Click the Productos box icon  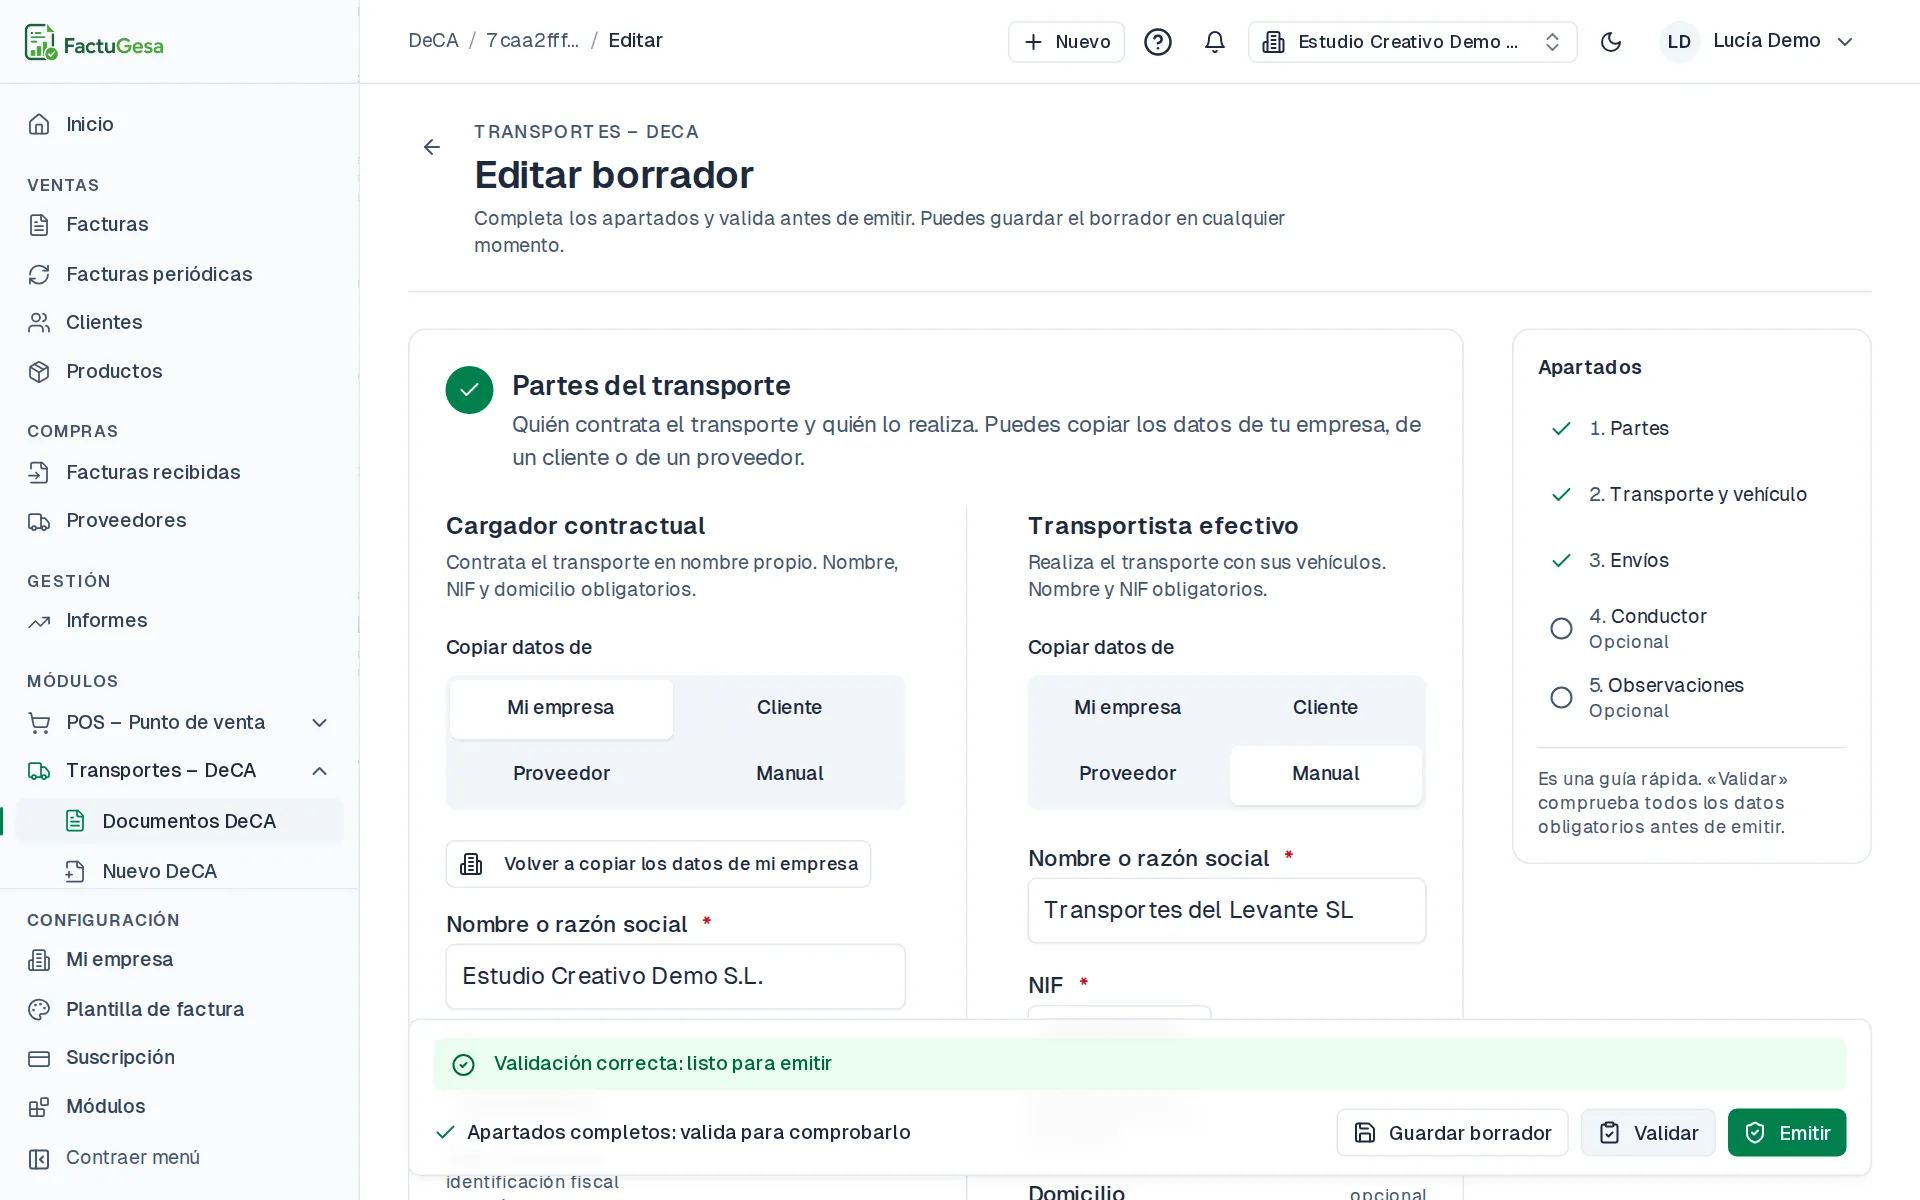39,371
